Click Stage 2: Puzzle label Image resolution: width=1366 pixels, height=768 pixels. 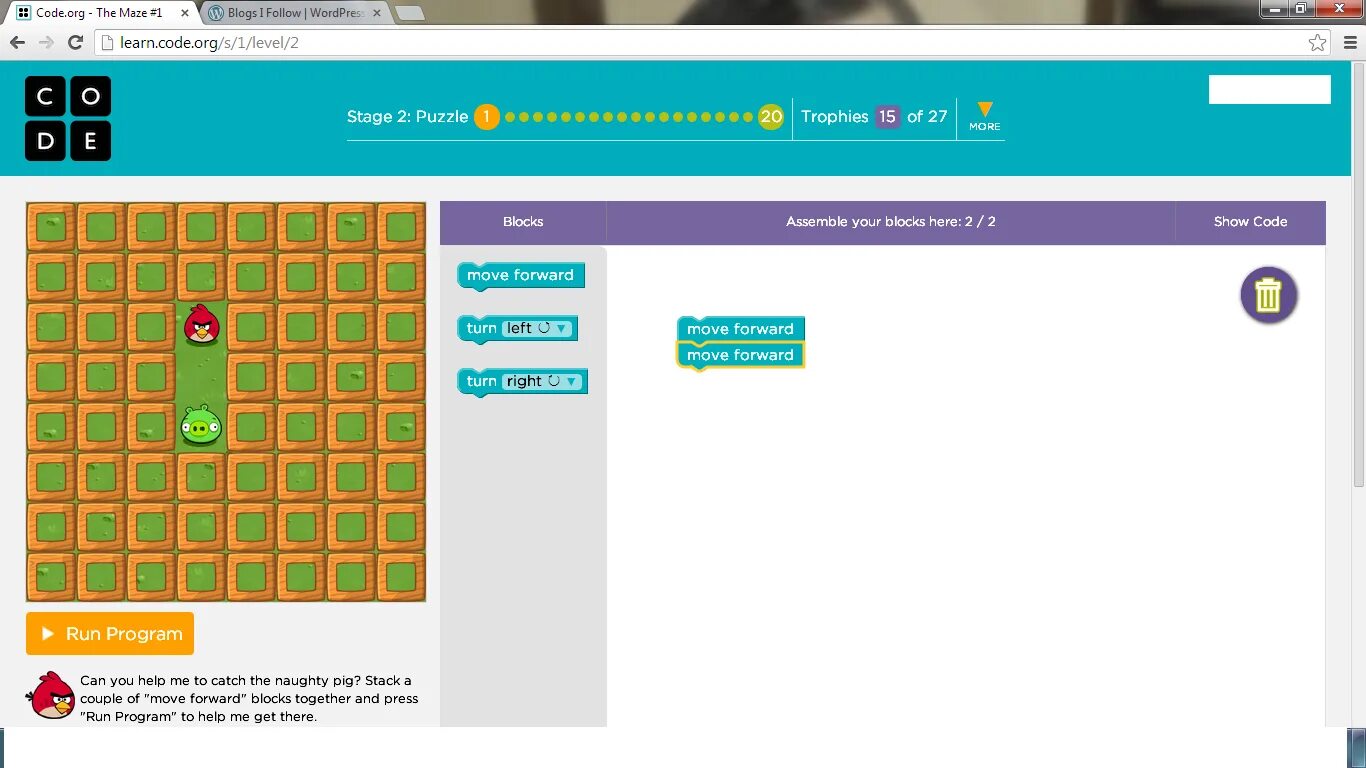click(408, 117)
